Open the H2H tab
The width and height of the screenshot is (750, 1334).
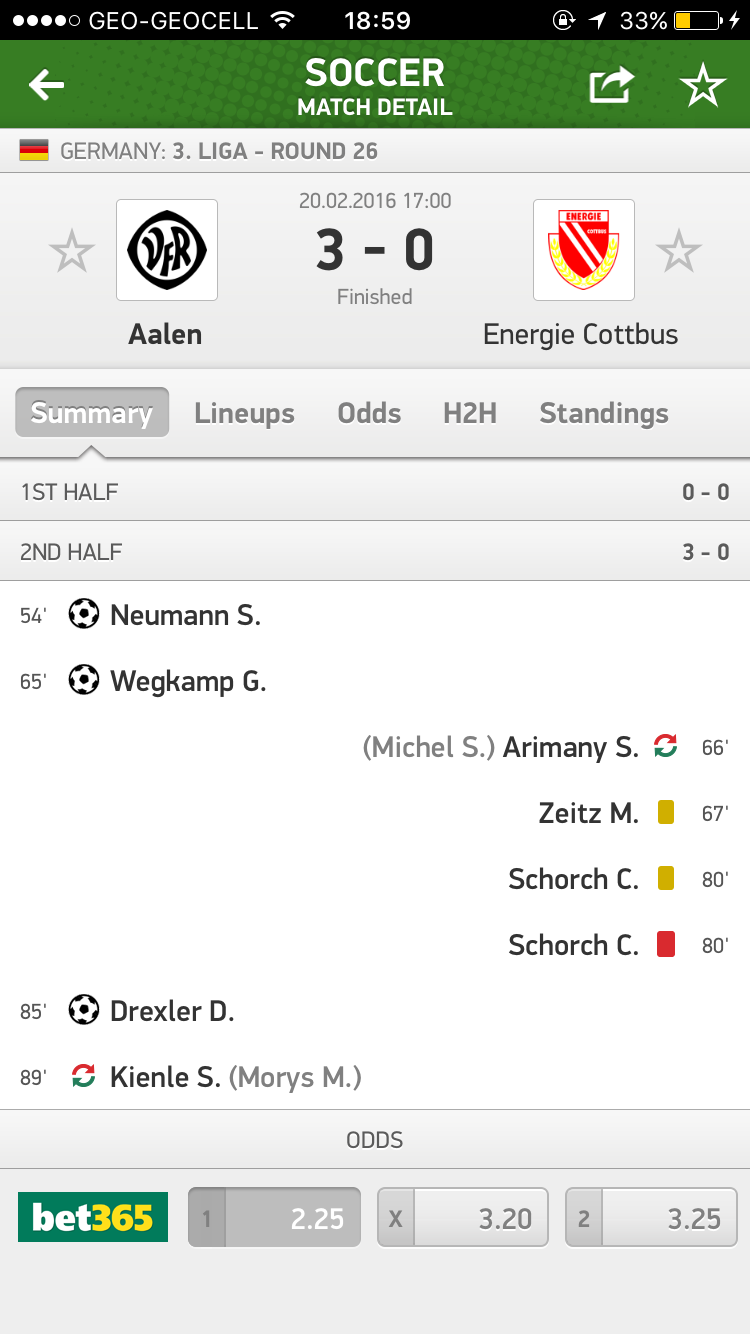point(470,413)
